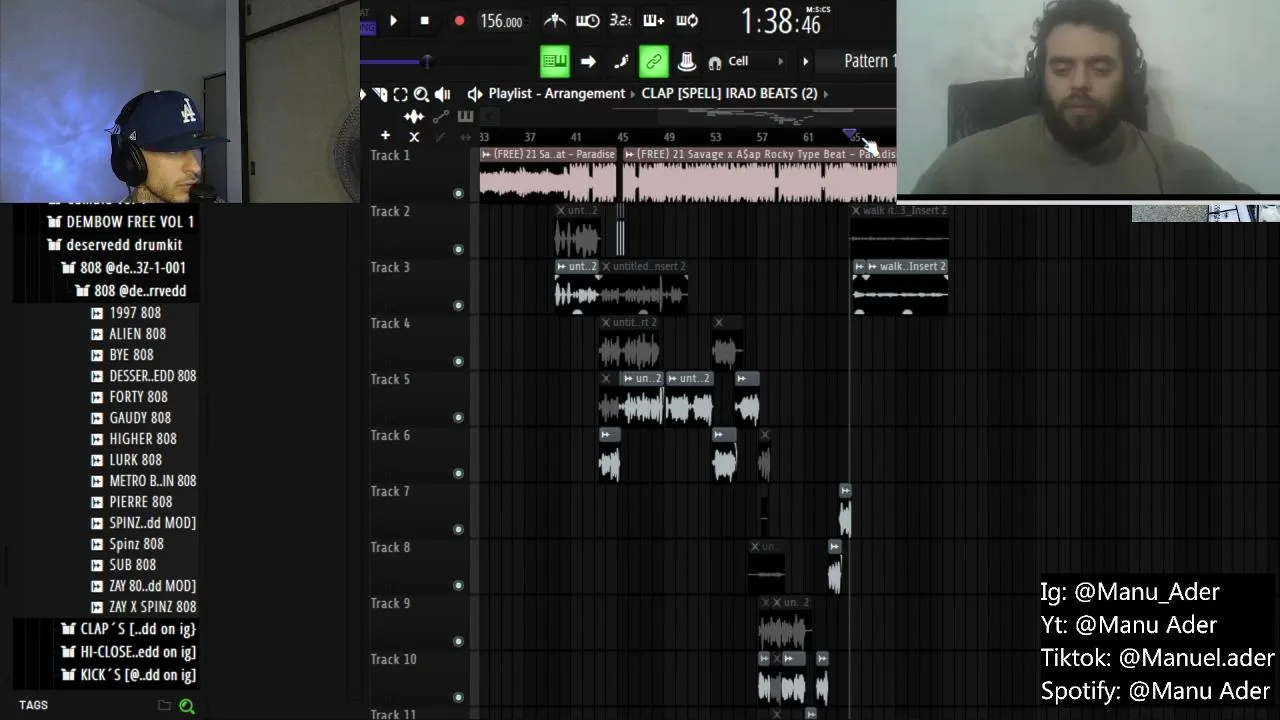Expand DEMBOW FREE VOL 1 folder

[121, 222]
